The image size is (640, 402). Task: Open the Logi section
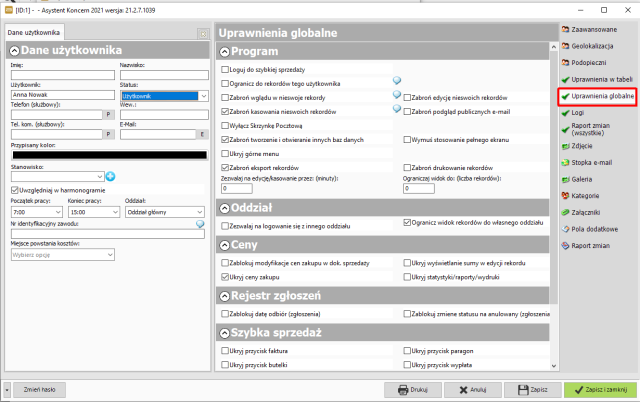[573, 113]
